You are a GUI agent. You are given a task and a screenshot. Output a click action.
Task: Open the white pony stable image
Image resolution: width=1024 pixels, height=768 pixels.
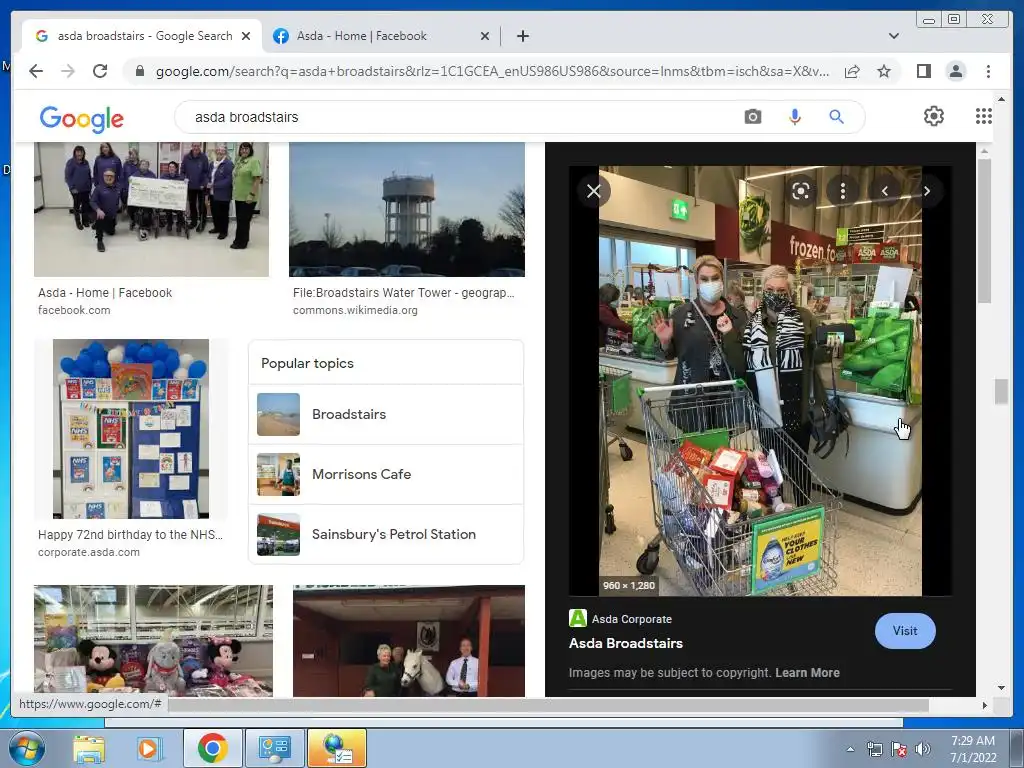click(x=409, y=641)
